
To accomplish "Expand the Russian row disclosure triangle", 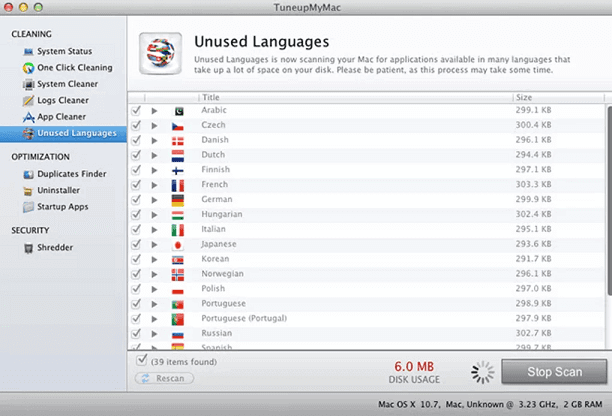I will coord(155,334).
